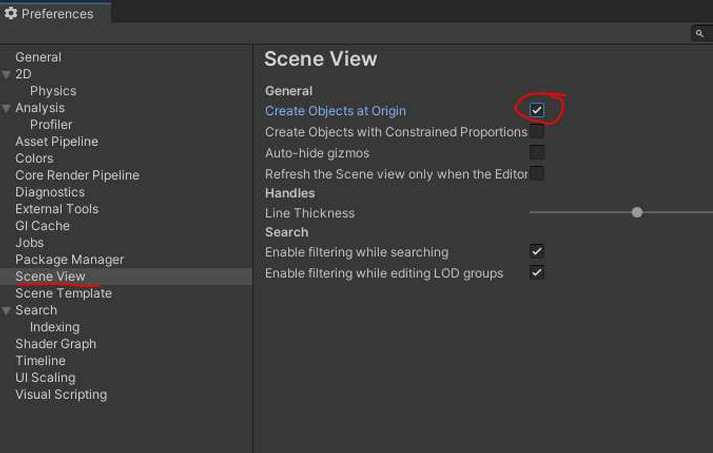Select the Physics sub-item
Viewport: 713px width, 453px height.
pos(53,91)
